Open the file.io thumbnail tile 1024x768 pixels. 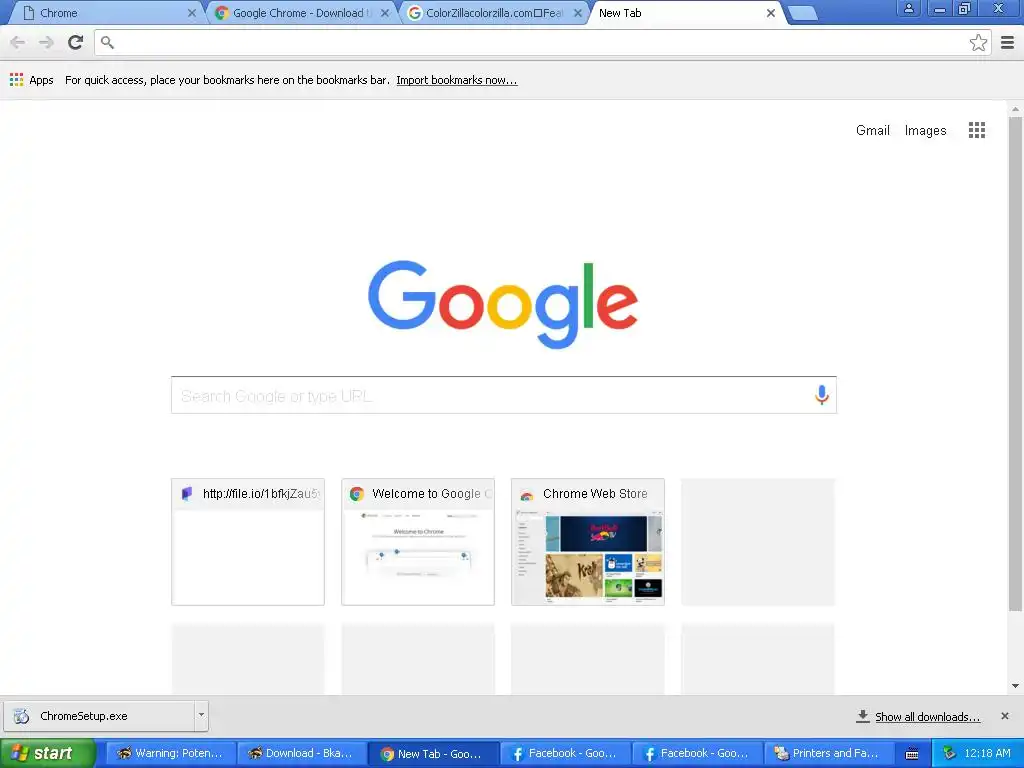pyautogui.click(x=248, y=542)
